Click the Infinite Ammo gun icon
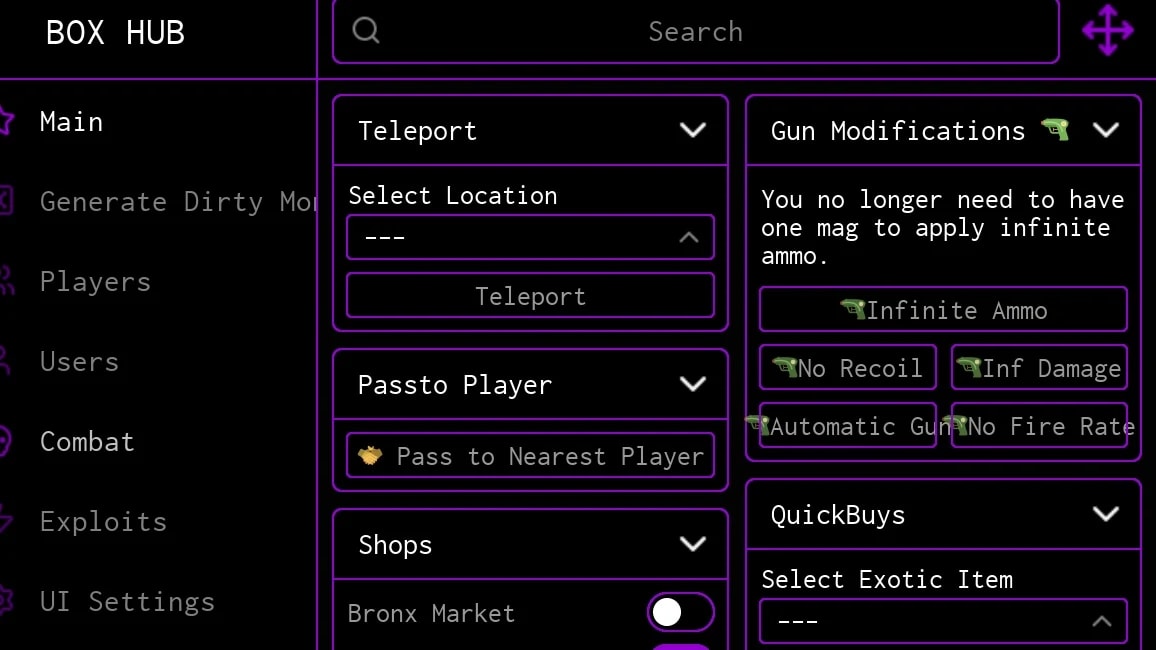 click(853, 309)
